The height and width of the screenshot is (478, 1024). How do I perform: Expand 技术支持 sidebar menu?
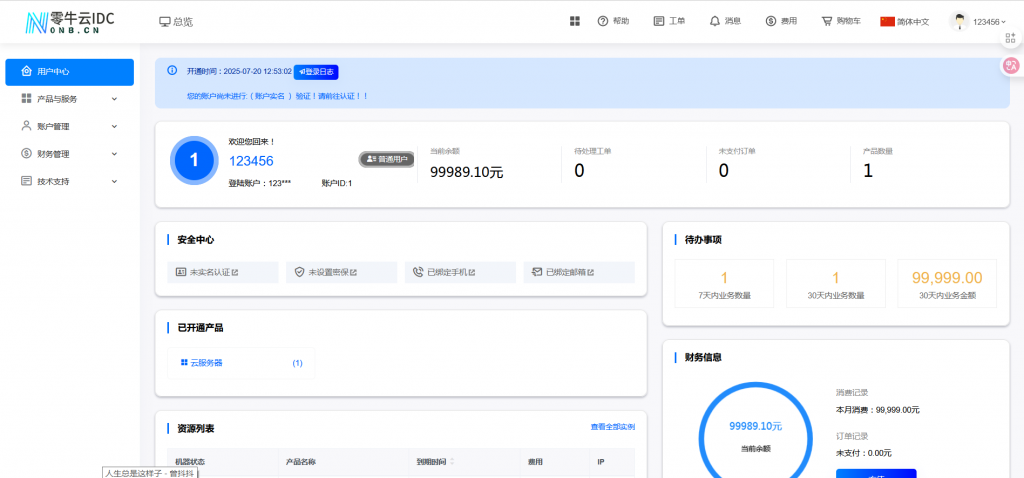(x=69, y=182)
